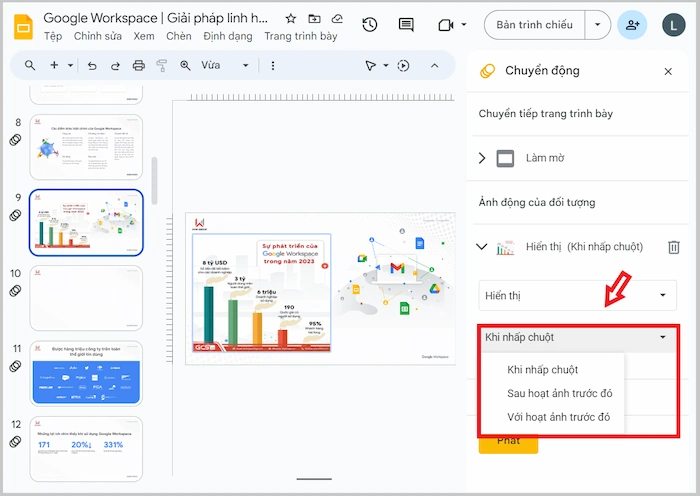700x496 pixels.
Task: Click animation link icon beside slide 11
Action: [15, 366]
